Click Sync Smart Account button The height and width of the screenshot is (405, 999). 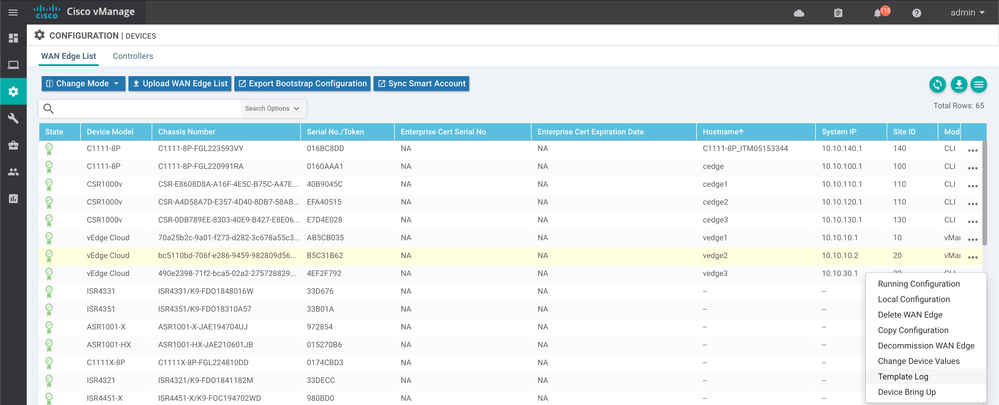(421, 83)
